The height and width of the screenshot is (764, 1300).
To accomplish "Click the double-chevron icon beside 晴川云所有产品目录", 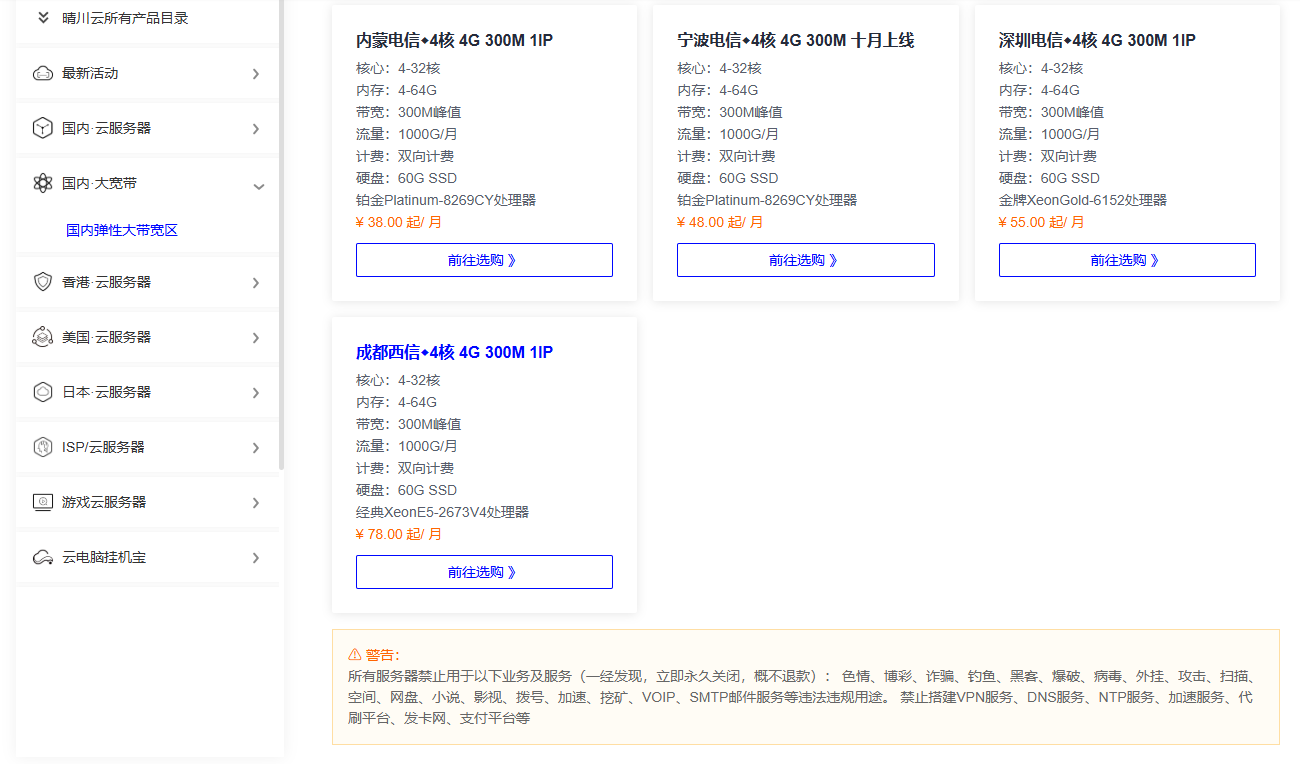I will pos(43,18).
